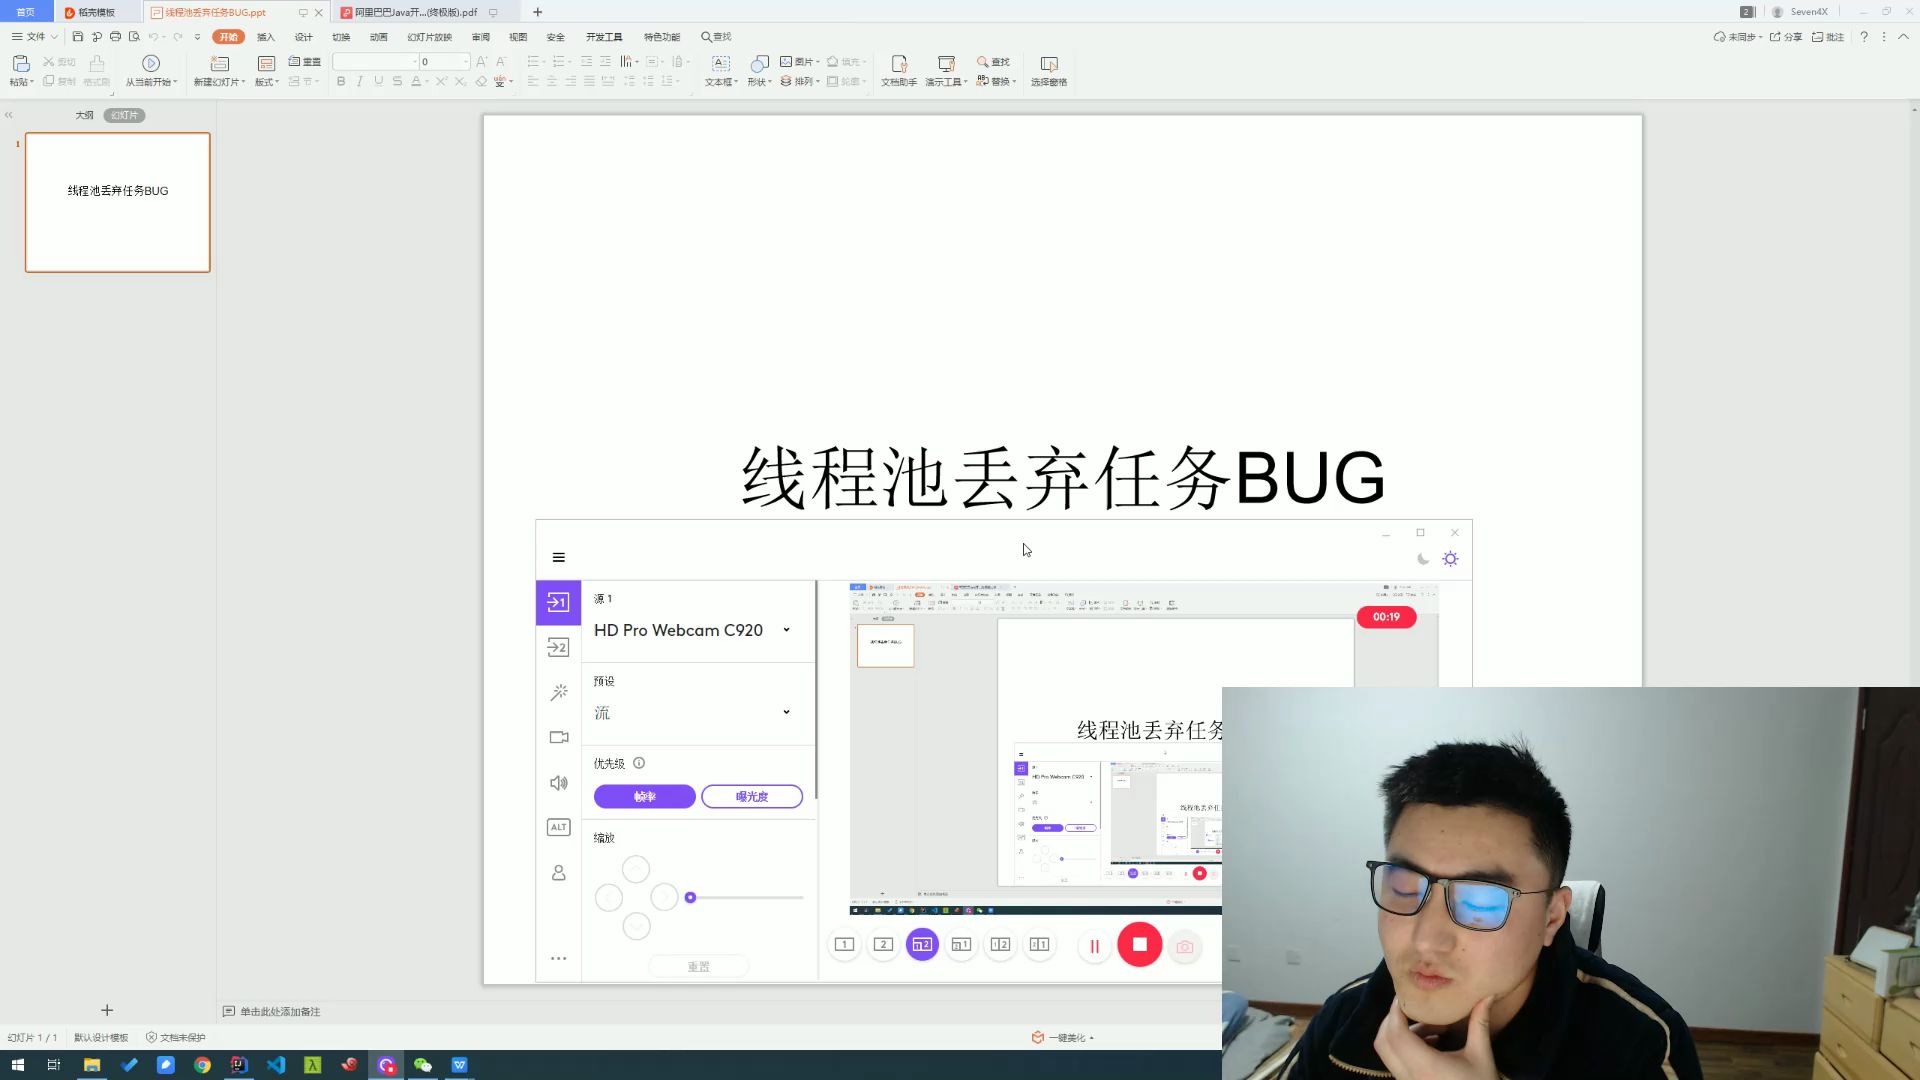
Task: Switch to dark mode moon icon
Action: pos(1423,559)
